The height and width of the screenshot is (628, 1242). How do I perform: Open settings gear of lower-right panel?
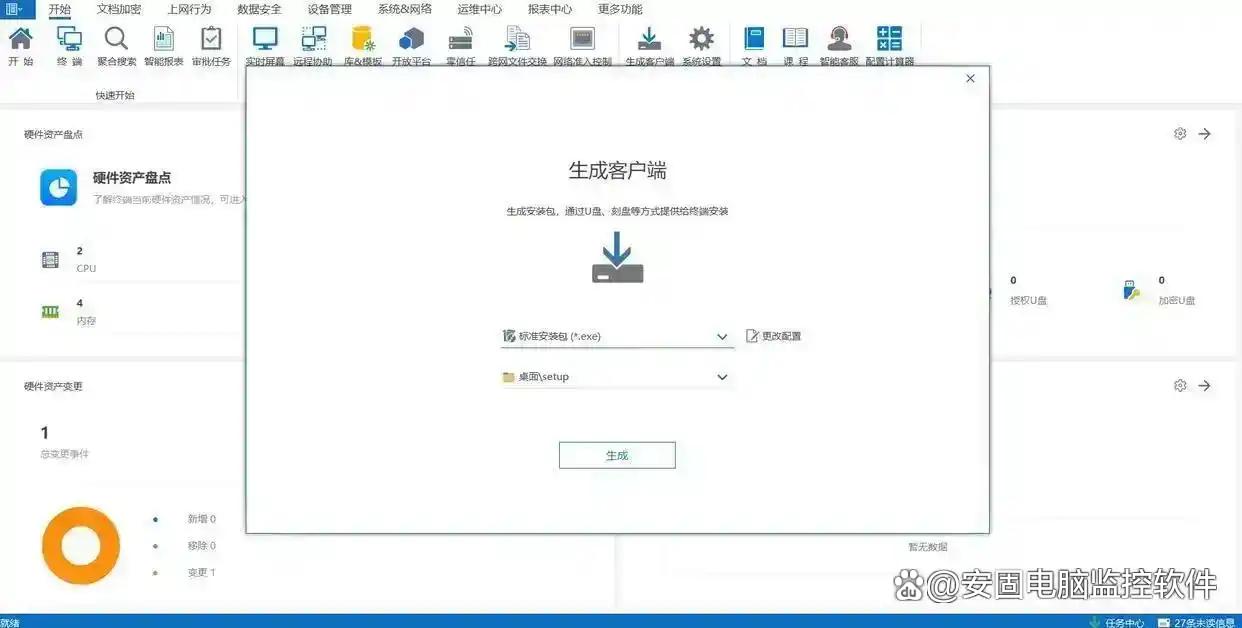pos(1180,385)
